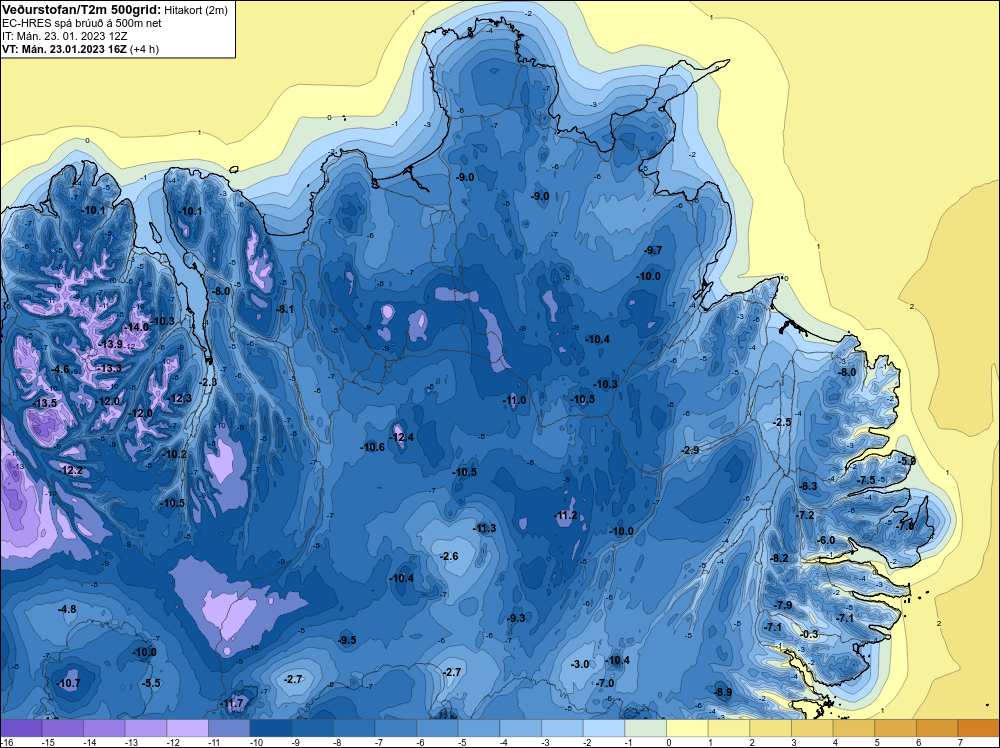Click the '-2.5' temperature value on the map
Image resolution: width=1000 pixels, height=748 pixels.
[x=782, y=422]
